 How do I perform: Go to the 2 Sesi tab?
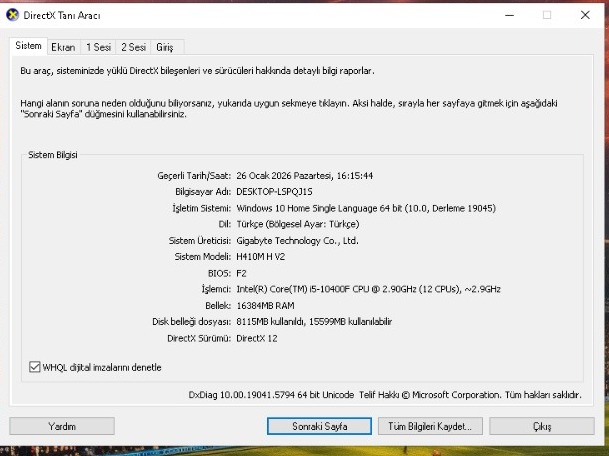pyautogui.click(x=133, y=47)
